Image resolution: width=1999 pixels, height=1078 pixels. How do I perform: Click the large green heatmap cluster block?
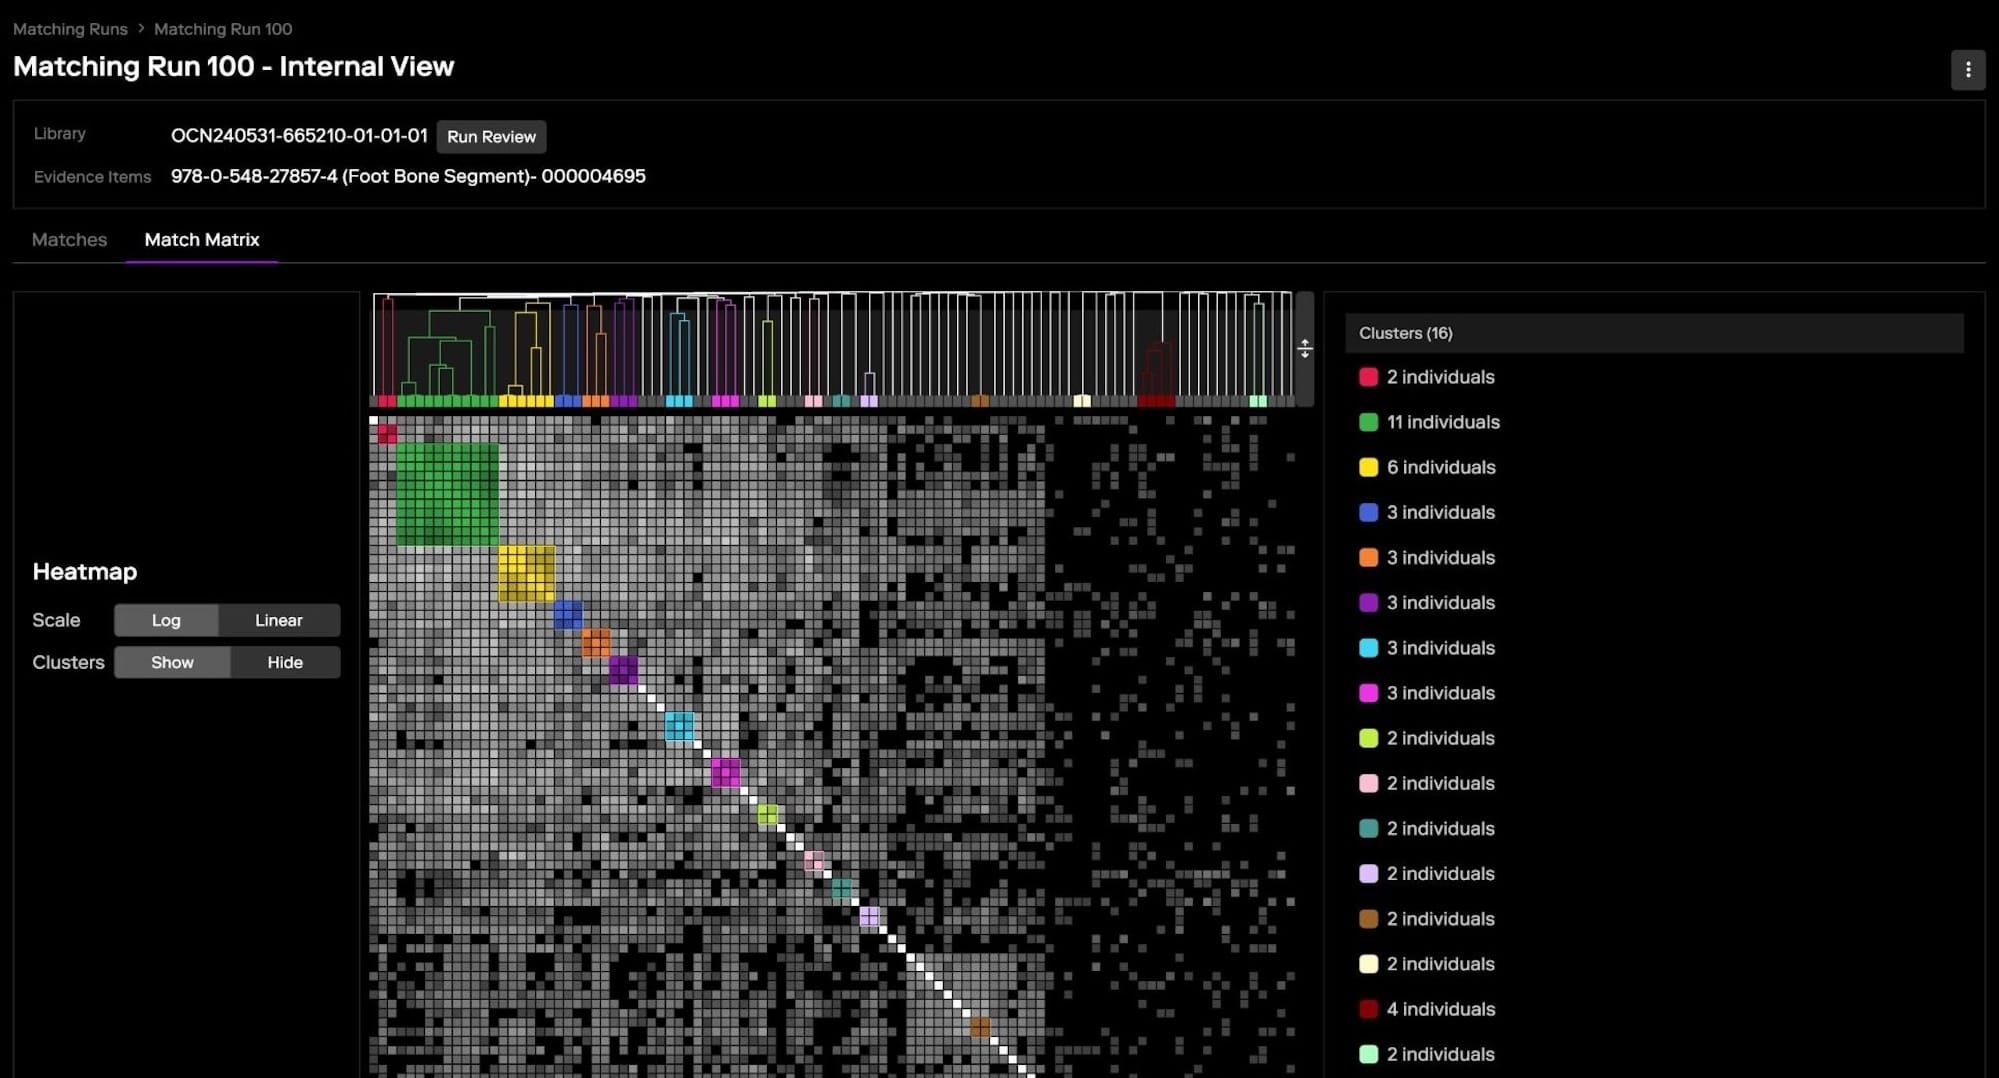[x=447, y=494]
